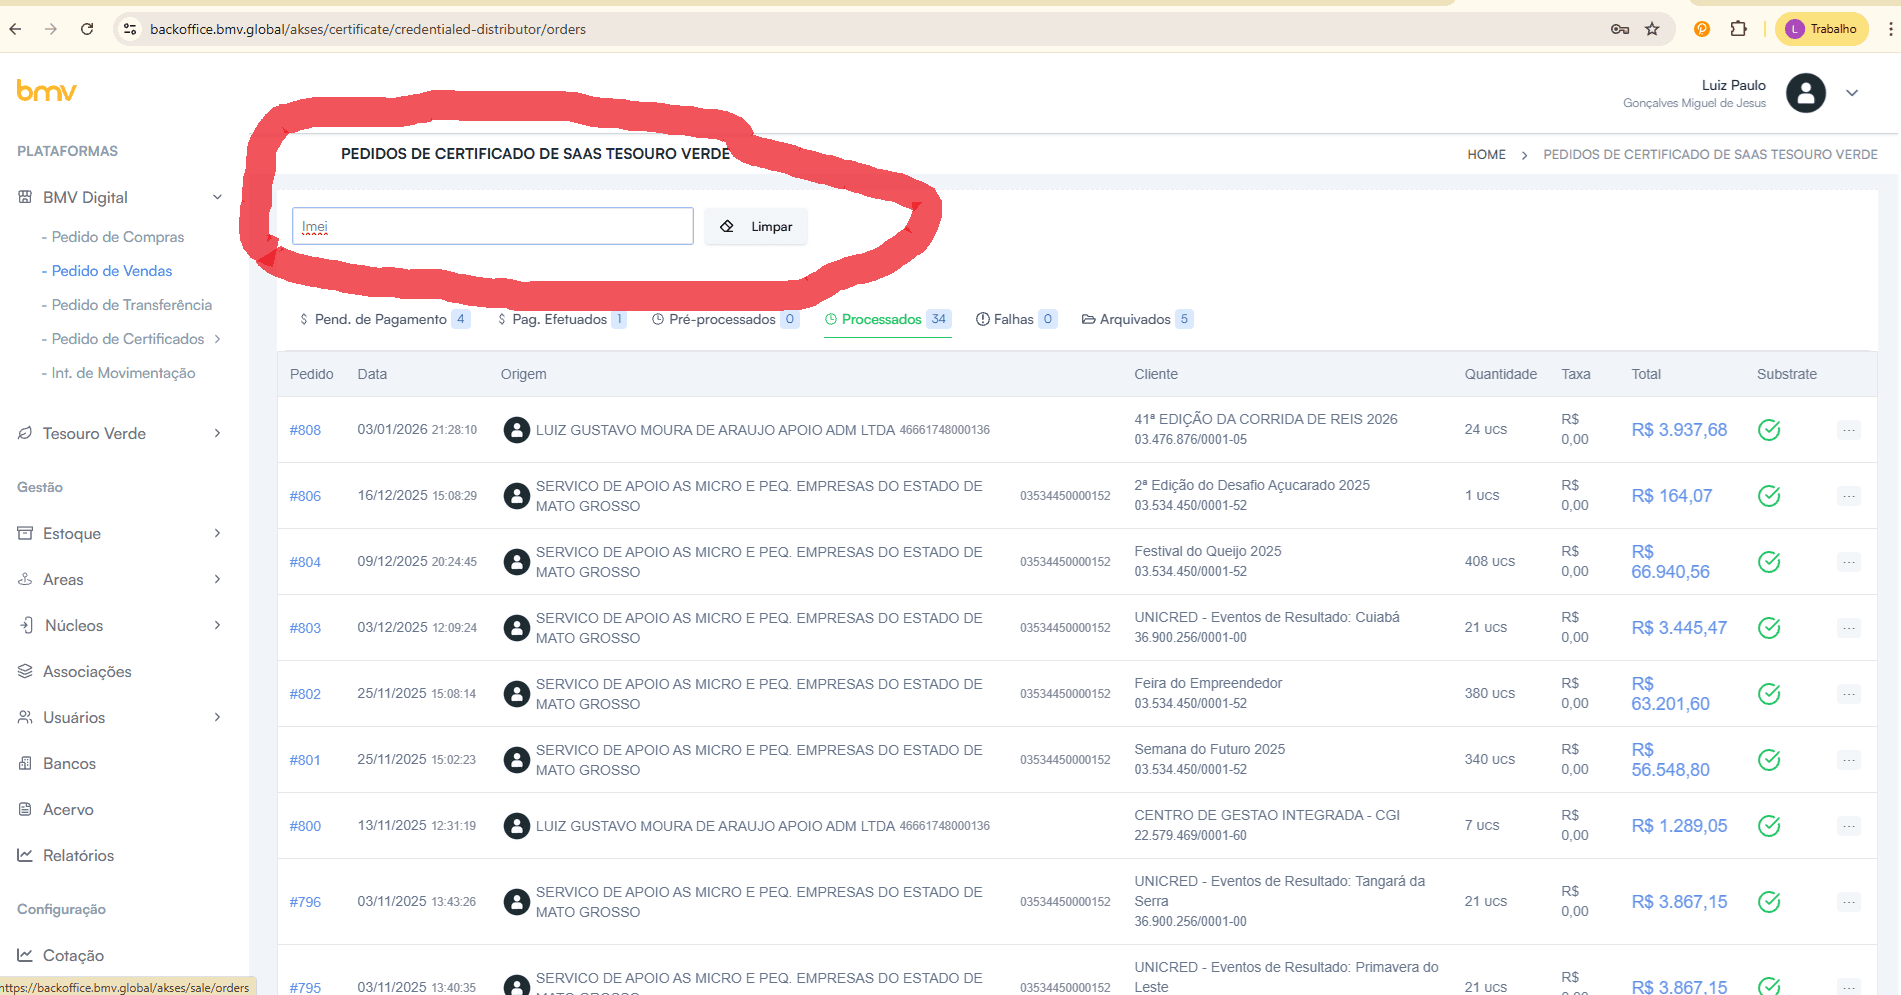Switch to Pré-processados tab

[725, 319]
